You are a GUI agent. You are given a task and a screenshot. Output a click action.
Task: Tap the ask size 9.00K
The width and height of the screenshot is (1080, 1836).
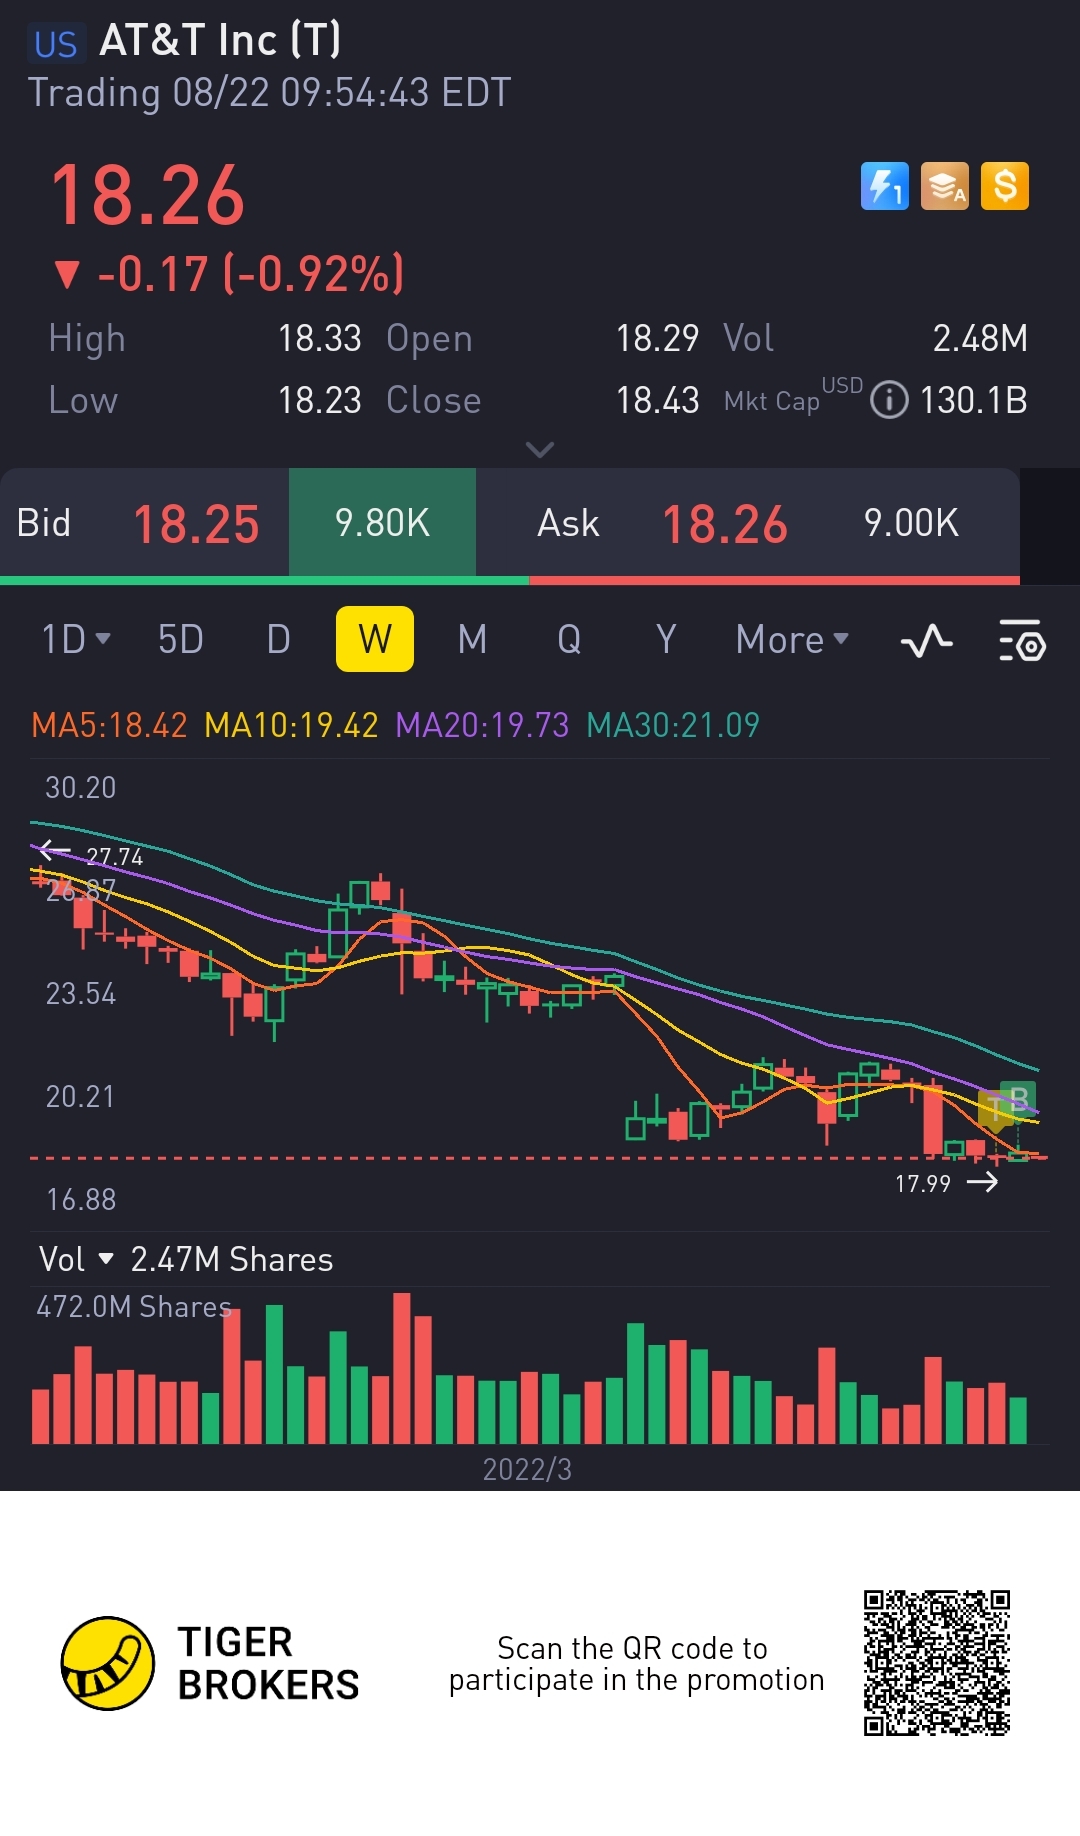(911, 523)
